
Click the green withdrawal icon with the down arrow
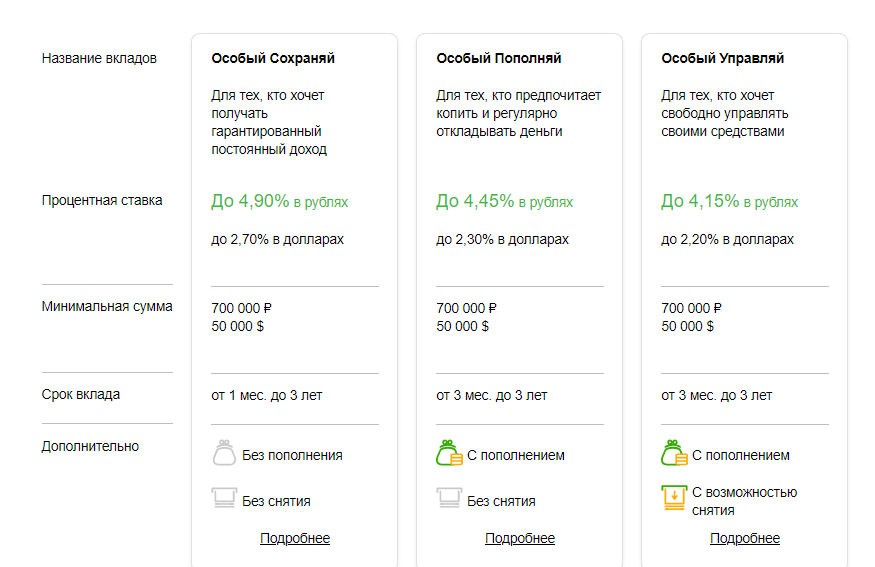click(x=674, y=497)
